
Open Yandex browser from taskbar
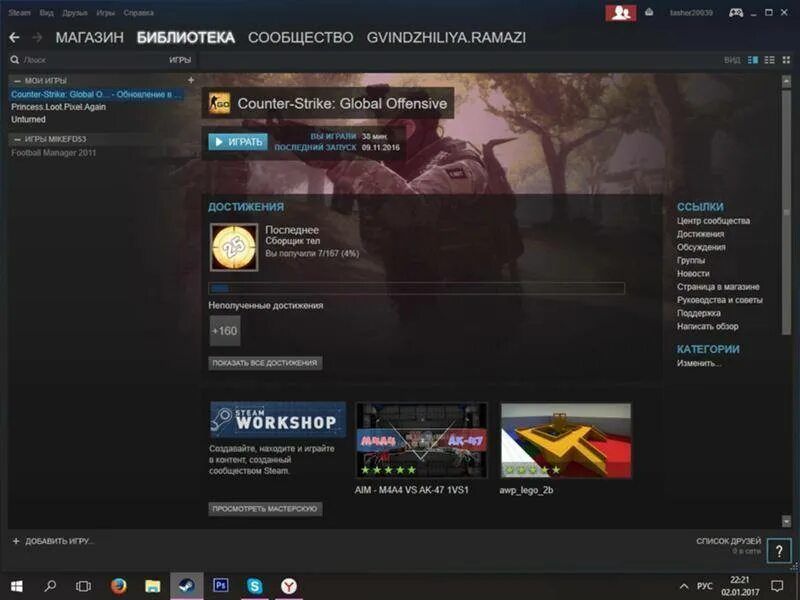click(x=289, y=586)
